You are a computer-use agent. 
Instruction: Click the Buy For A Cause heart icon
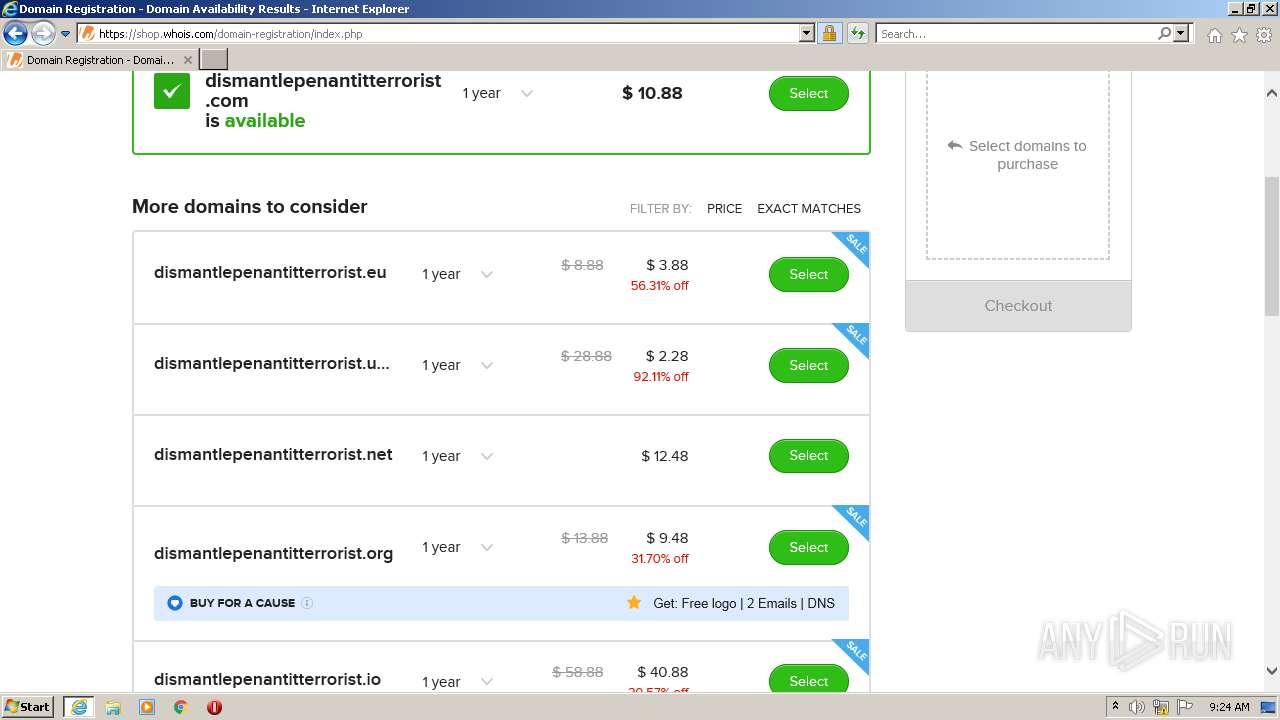click(175, 603)
